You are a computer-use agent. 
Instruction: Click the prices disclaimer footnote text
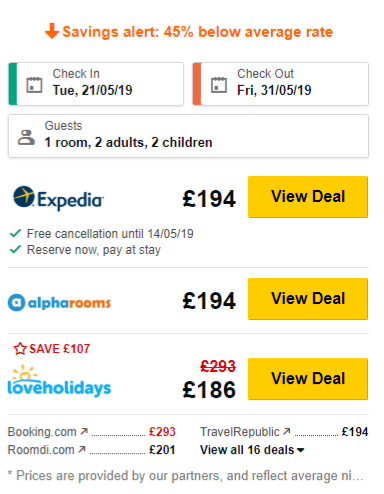[185, 476]
